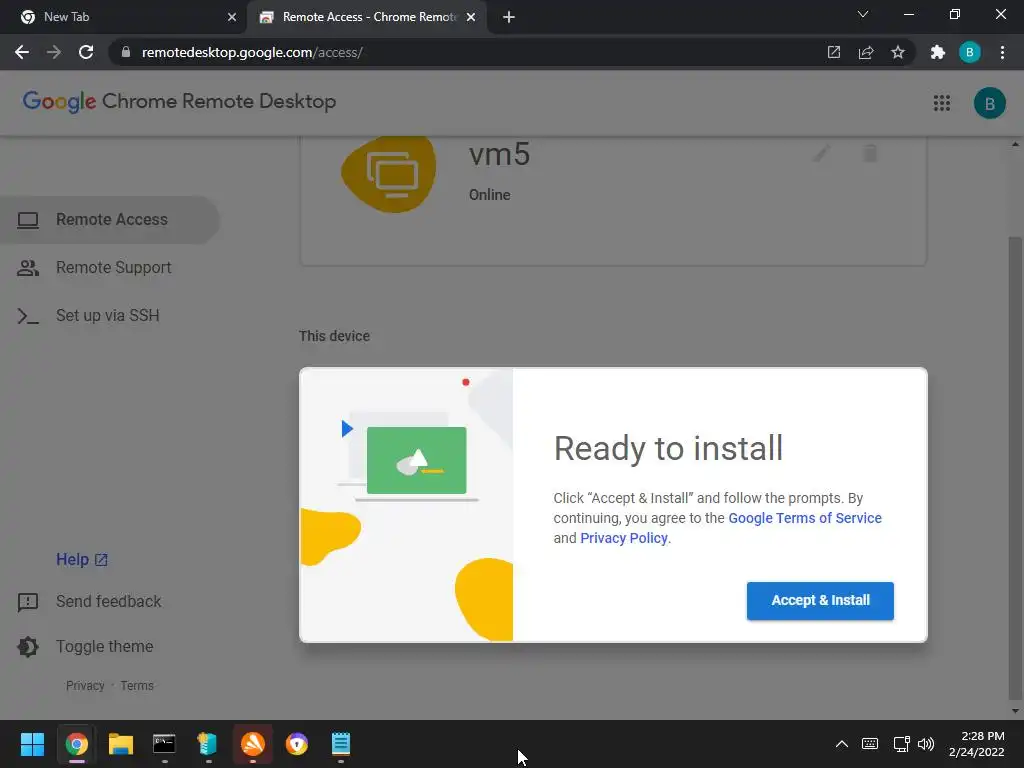This screenshot has width=1024, height=768.
Task: Click Send feedback in sidebar
Action: tap(90, 601)
